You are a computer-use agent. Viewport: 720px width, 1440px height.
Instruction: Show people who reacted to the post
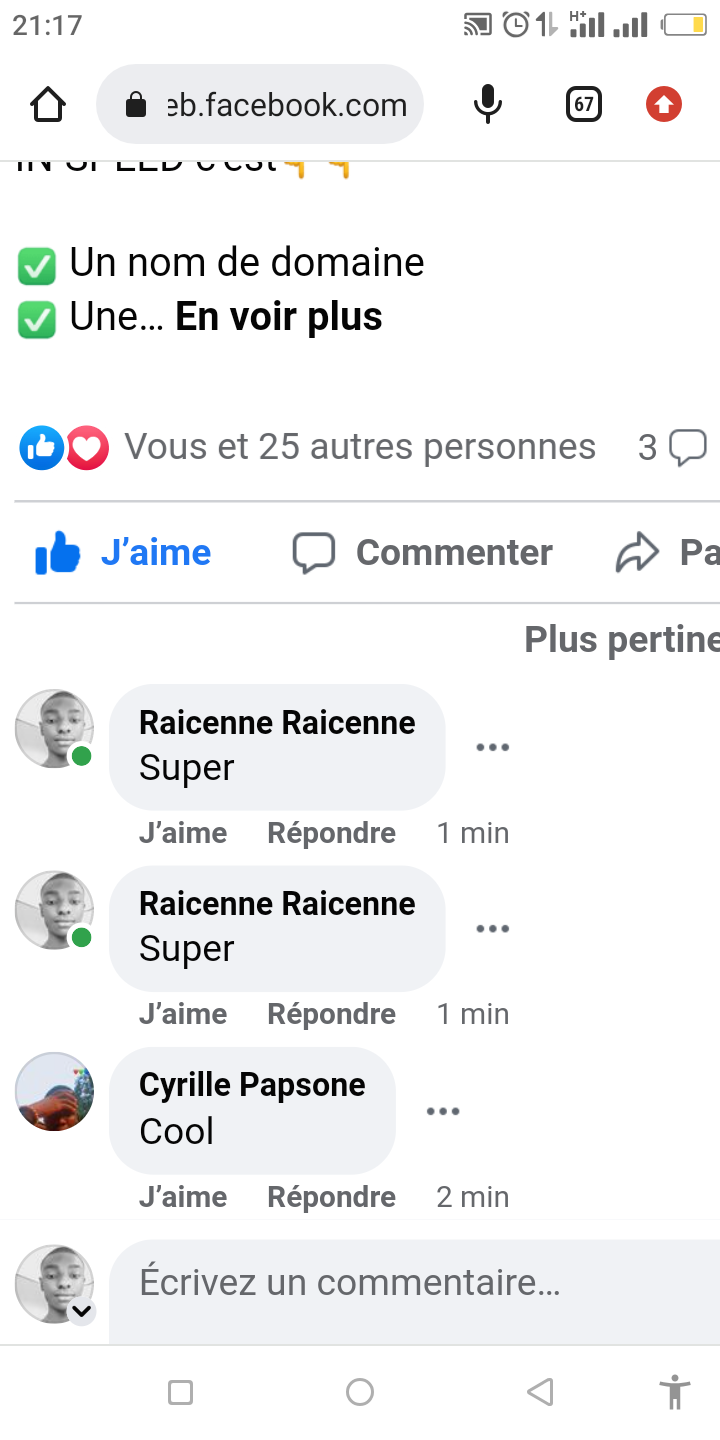pos(359,447)
